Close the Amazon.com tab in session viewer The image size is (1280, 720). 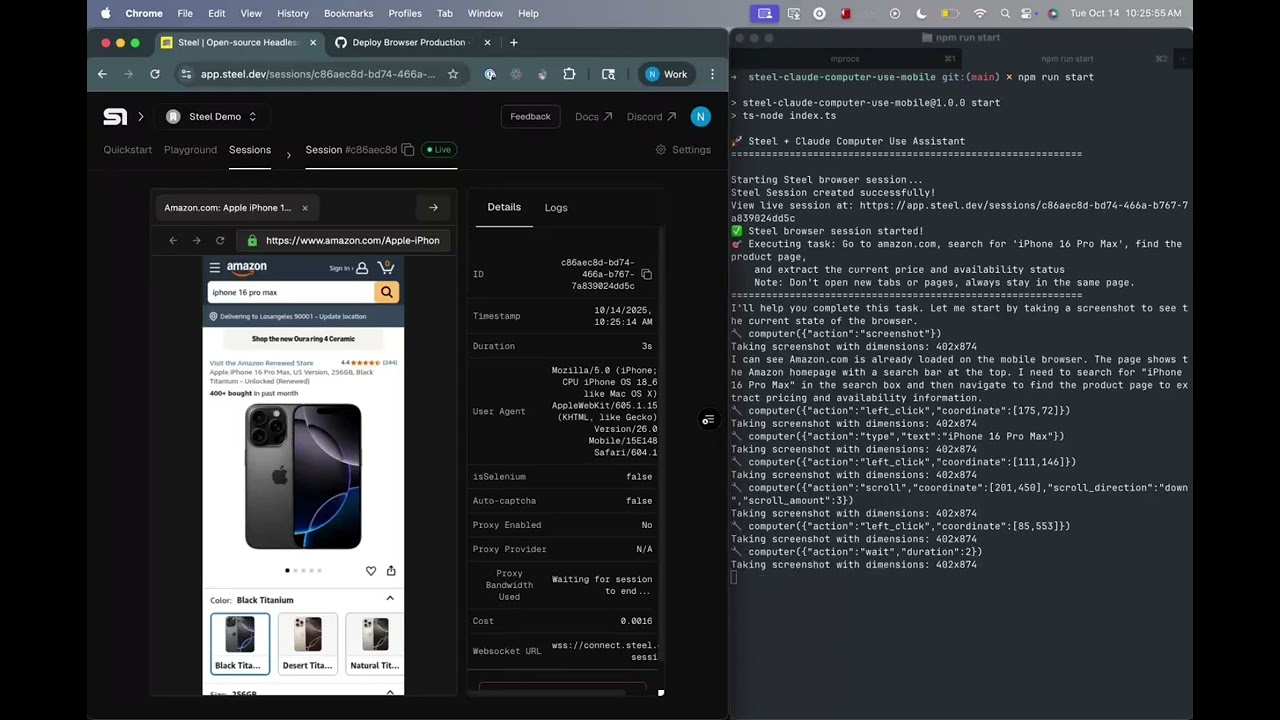(305, 208)
